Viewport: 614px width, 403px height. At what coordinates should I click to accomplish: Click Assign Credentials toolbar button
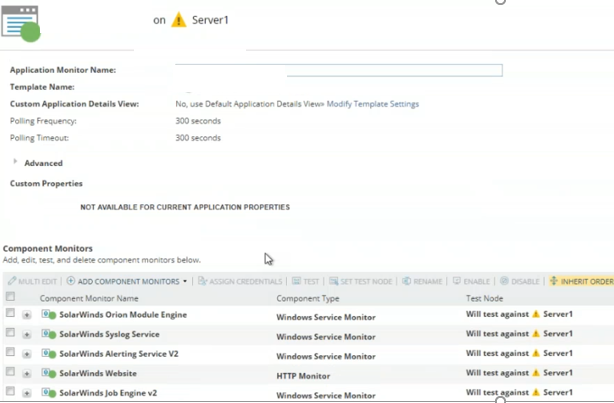coord(240,281)
